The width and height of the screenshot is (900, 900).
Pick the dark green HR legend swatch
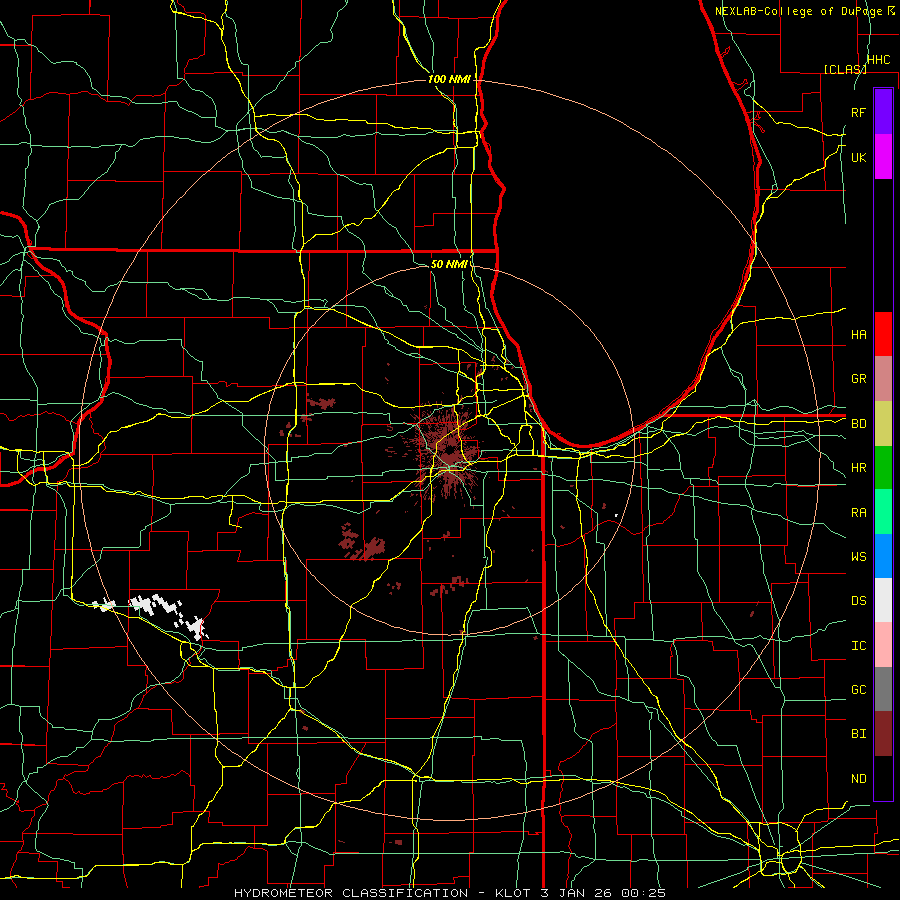pyautogui.click(x=883, y=468)
